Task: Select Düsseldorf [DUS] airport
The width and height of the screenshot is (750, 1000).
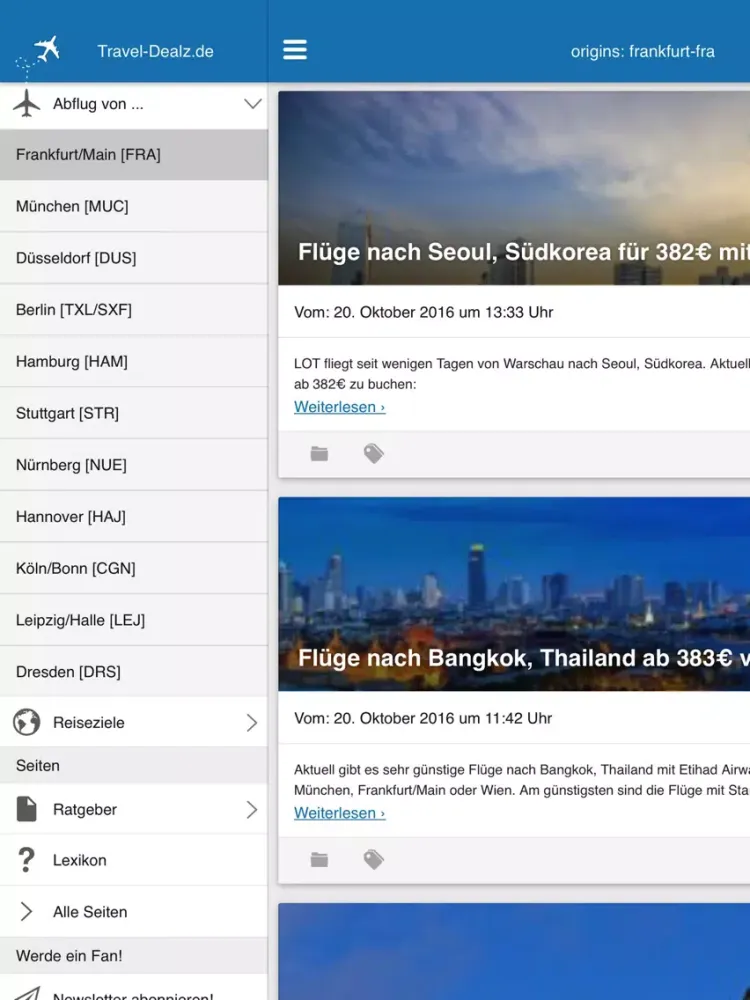Action: pyautogui.click(x=134, y=258)
